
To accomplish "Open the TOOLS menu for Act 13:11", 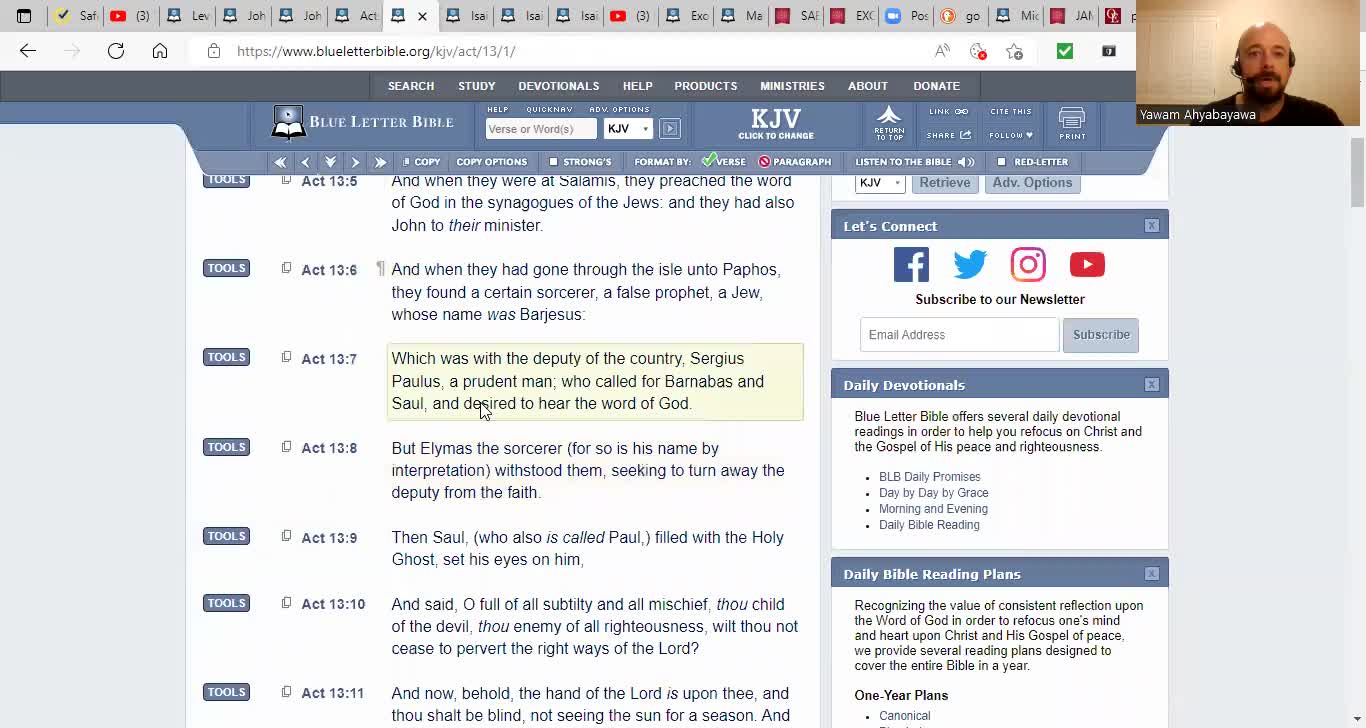I will click(x=226, y=692).
